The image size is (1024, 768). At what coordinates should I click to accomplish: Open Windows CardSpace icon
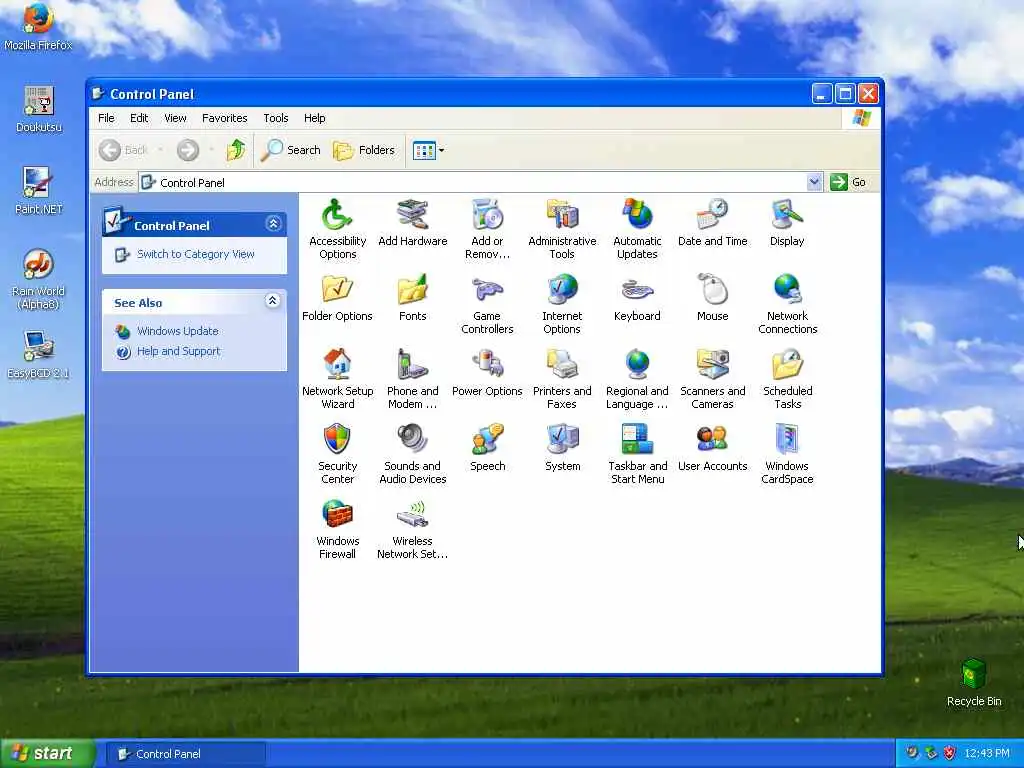tap(787, 454)
